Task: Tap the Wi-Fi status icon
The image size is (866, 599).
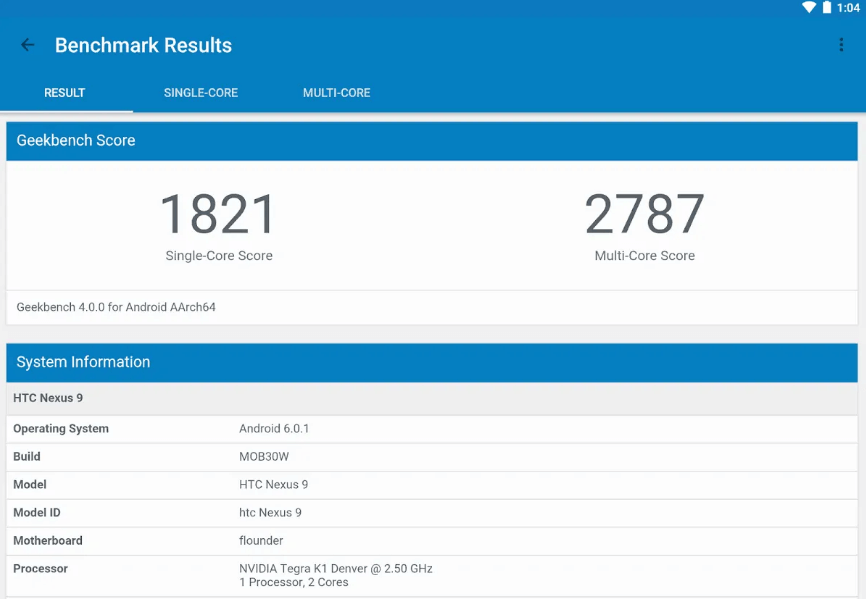Action: point(809,7)
